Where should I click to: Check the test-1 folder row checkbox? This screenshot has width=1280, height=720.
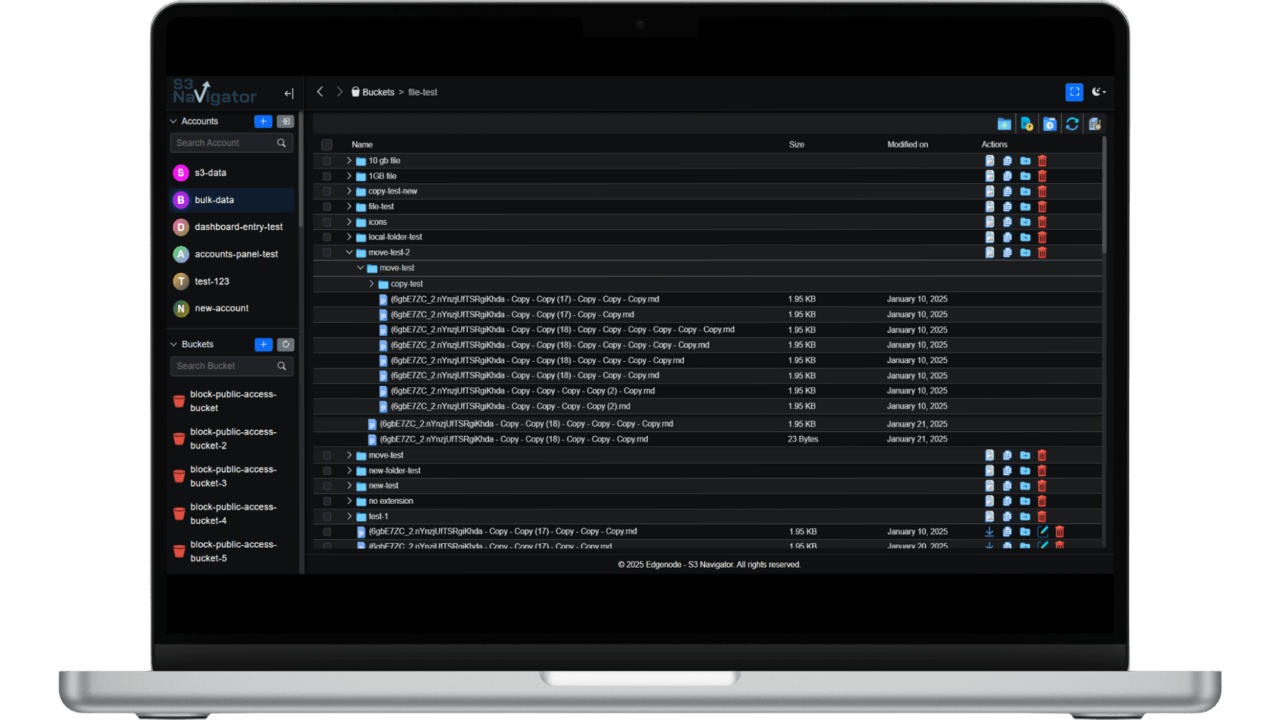coord(327,516)
